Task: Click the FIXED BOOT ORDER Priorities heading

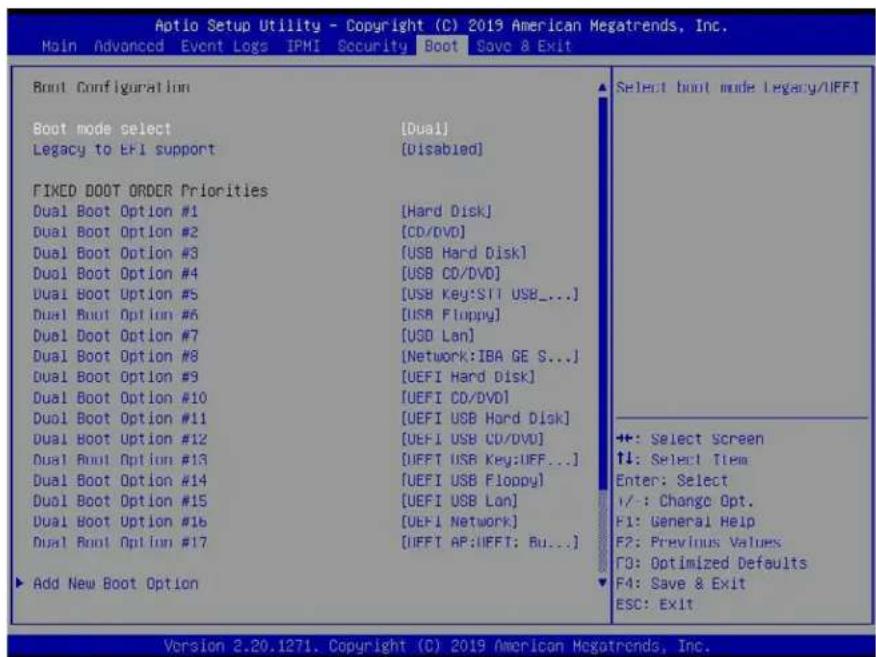Action: (x=150, y=191)
